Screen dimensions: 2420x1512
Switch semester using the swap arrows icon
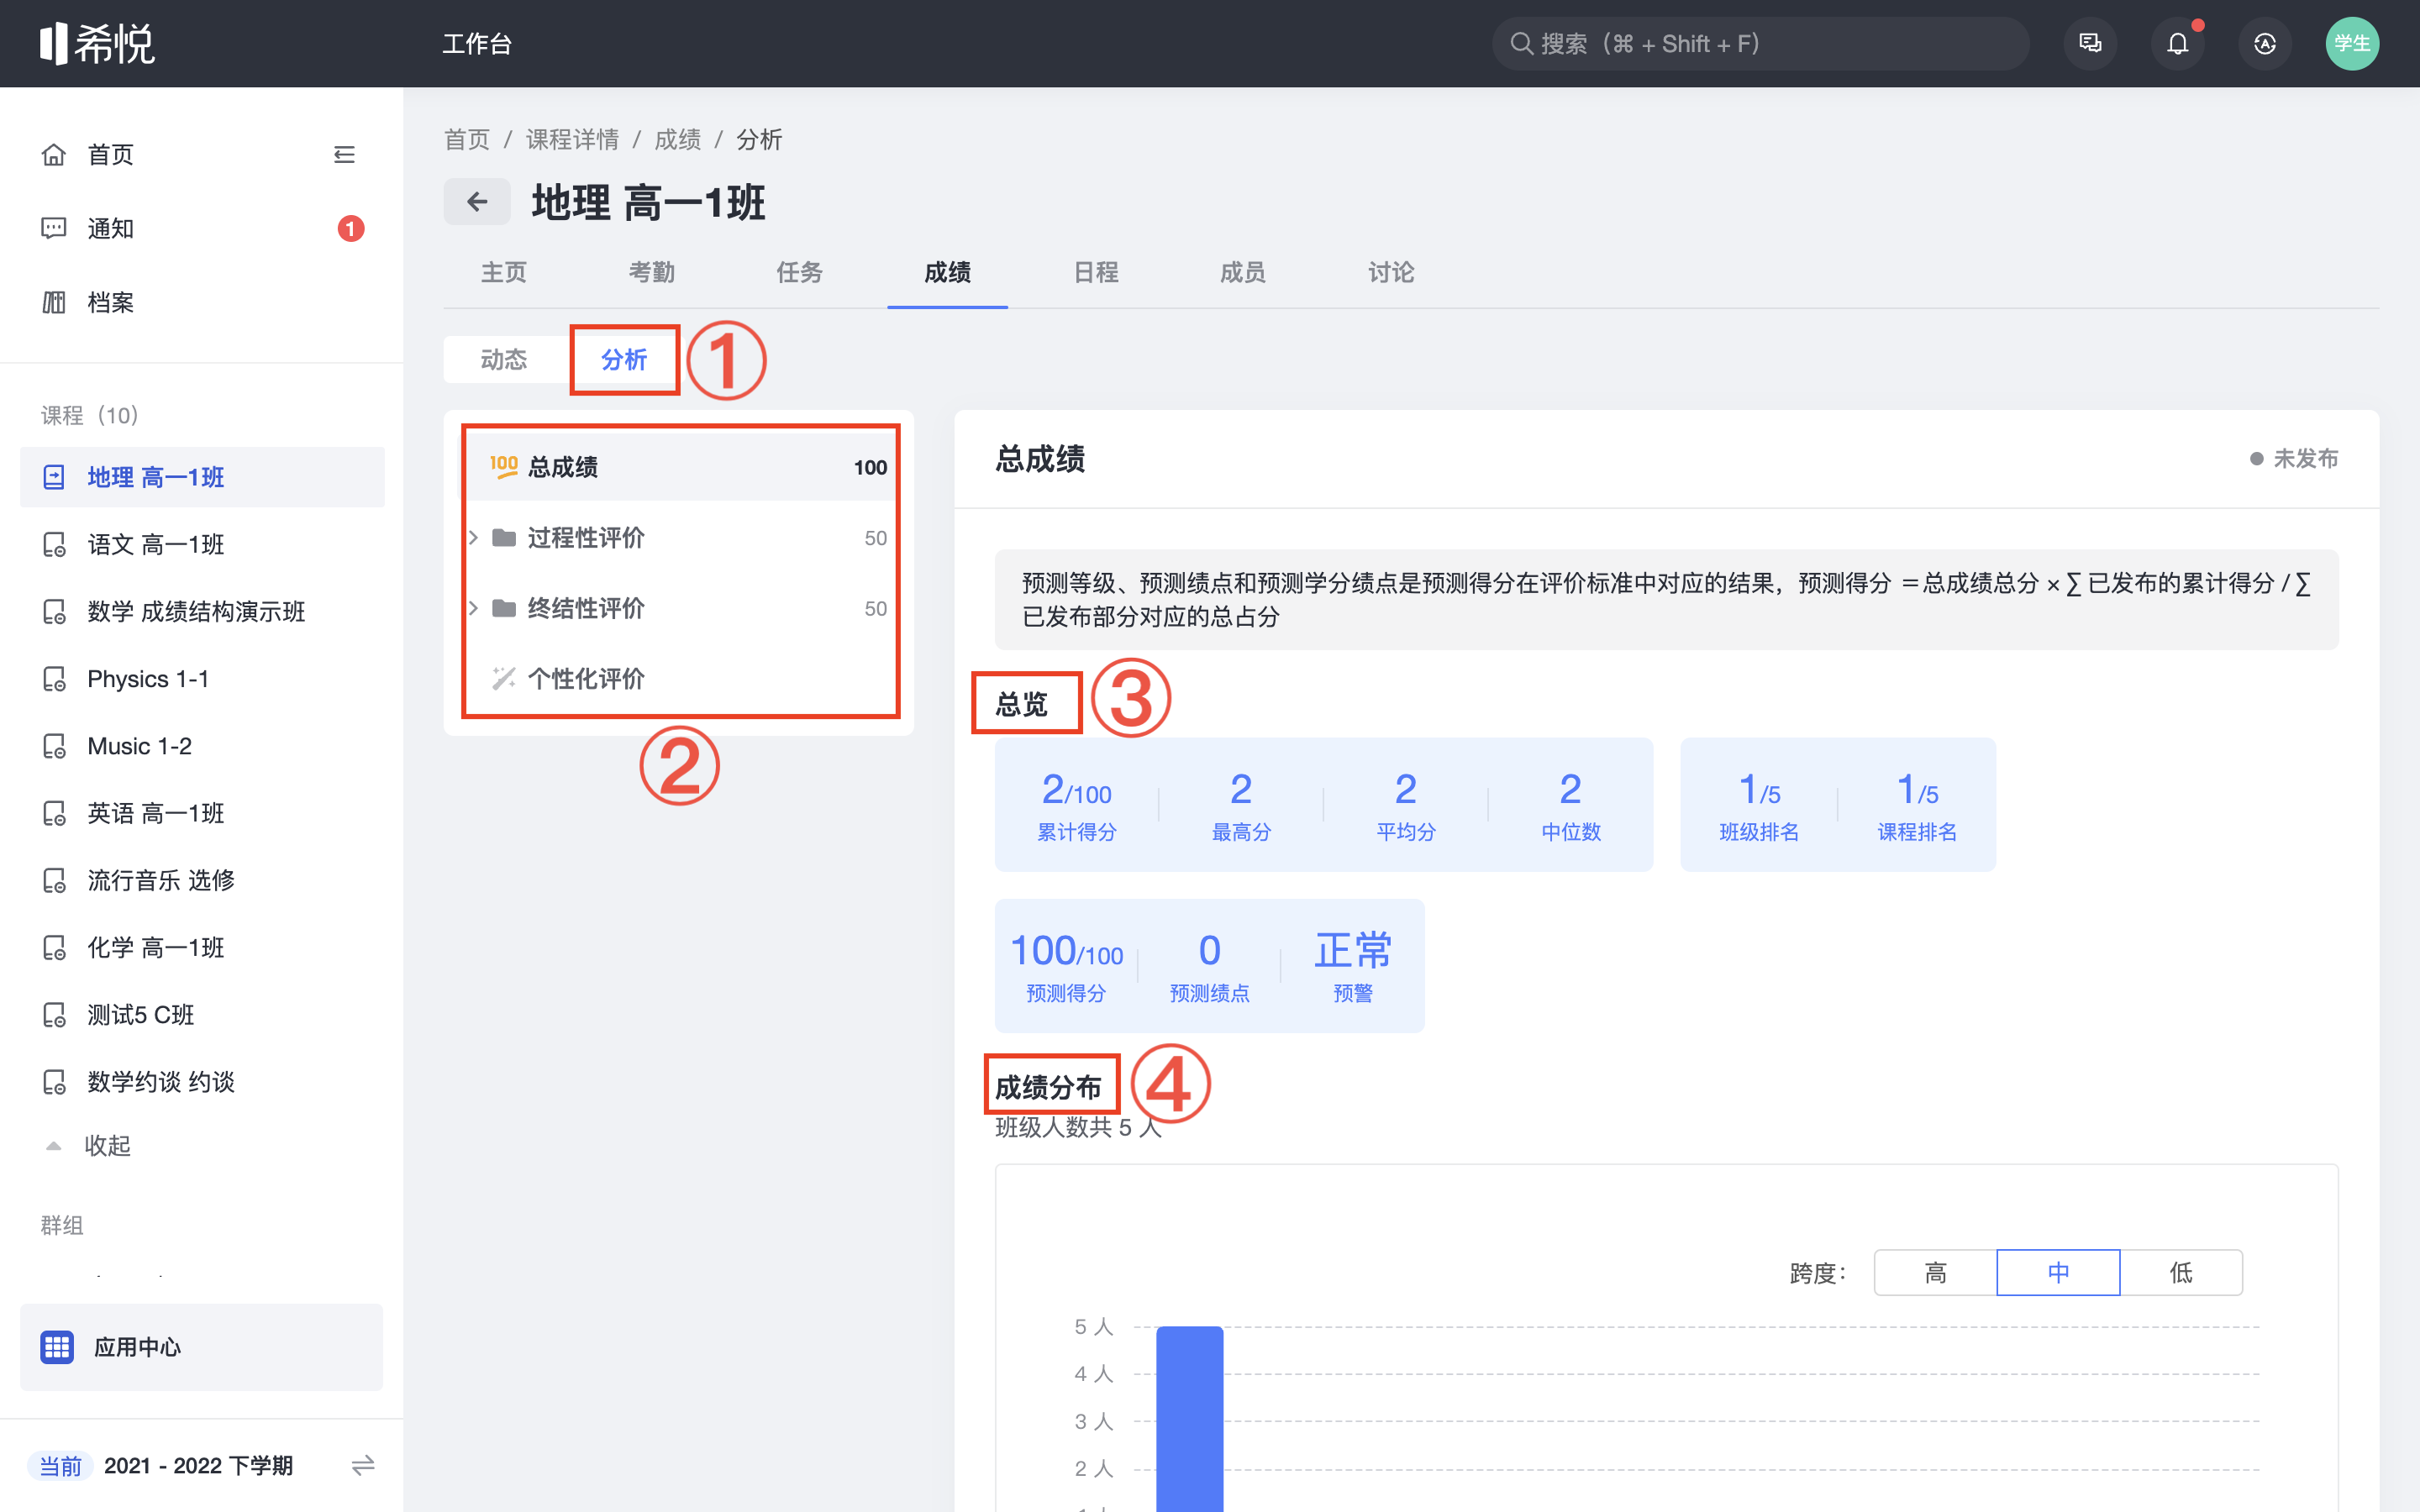click(x=362, y=1465)
